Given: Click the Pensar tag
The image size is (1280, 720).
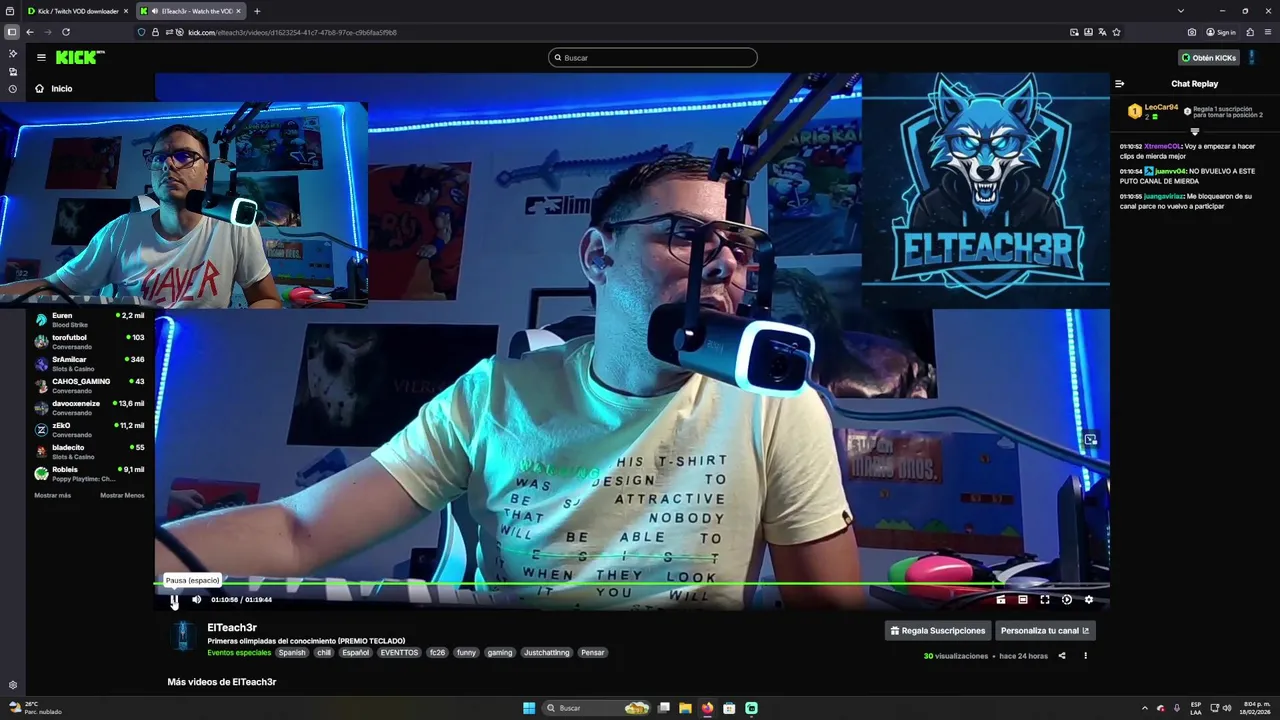Looking at the screenshot, I should [593, 653].
